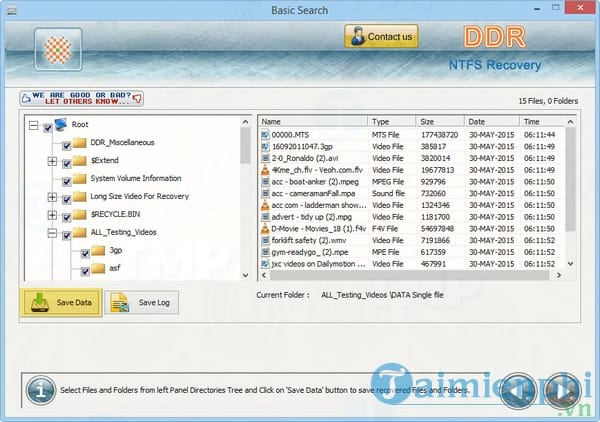Click the file list scroll right arrow
Viewport: 600px width, 422px height.
pos(559,275)
